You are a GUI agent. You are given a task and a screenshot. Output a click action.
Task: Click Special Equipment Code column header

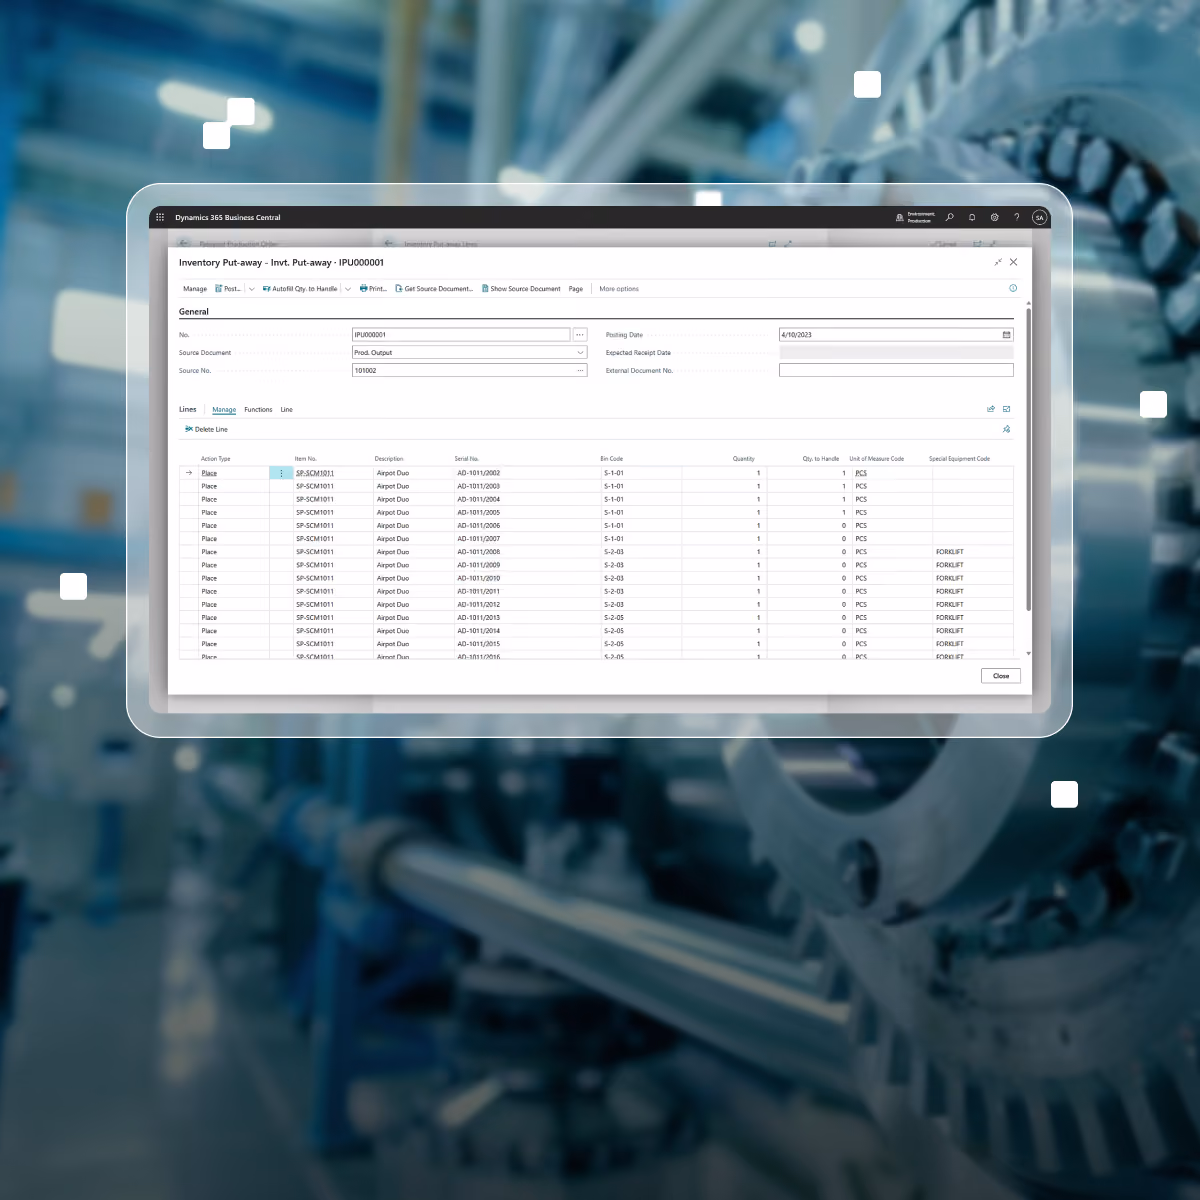[959, 459]
